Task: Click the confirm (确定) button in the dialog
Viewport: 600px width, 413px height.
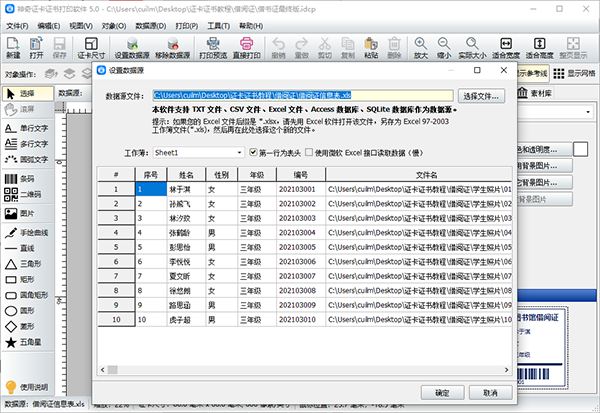Action: pyautogui.click(x=442, y=393)
